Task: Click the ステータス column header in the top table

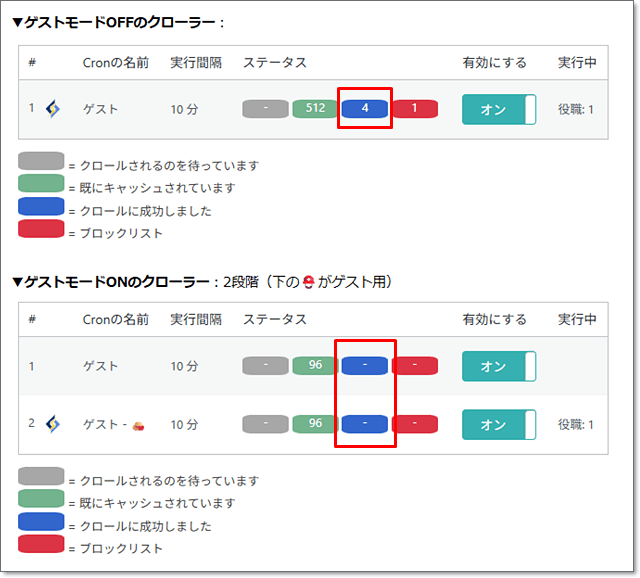Action: coord(275,63)
